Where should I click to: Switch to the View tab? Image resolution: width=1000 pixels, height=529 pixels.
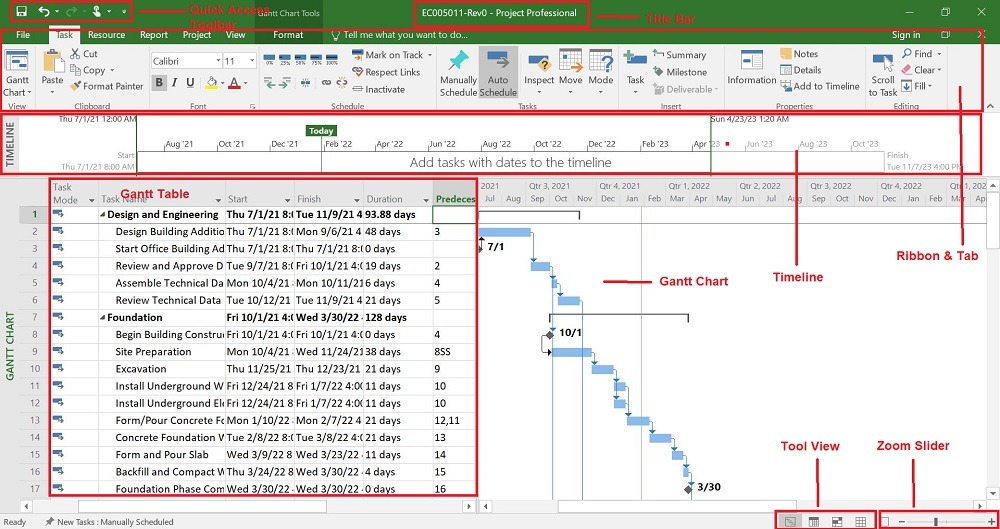coord(235,35)
